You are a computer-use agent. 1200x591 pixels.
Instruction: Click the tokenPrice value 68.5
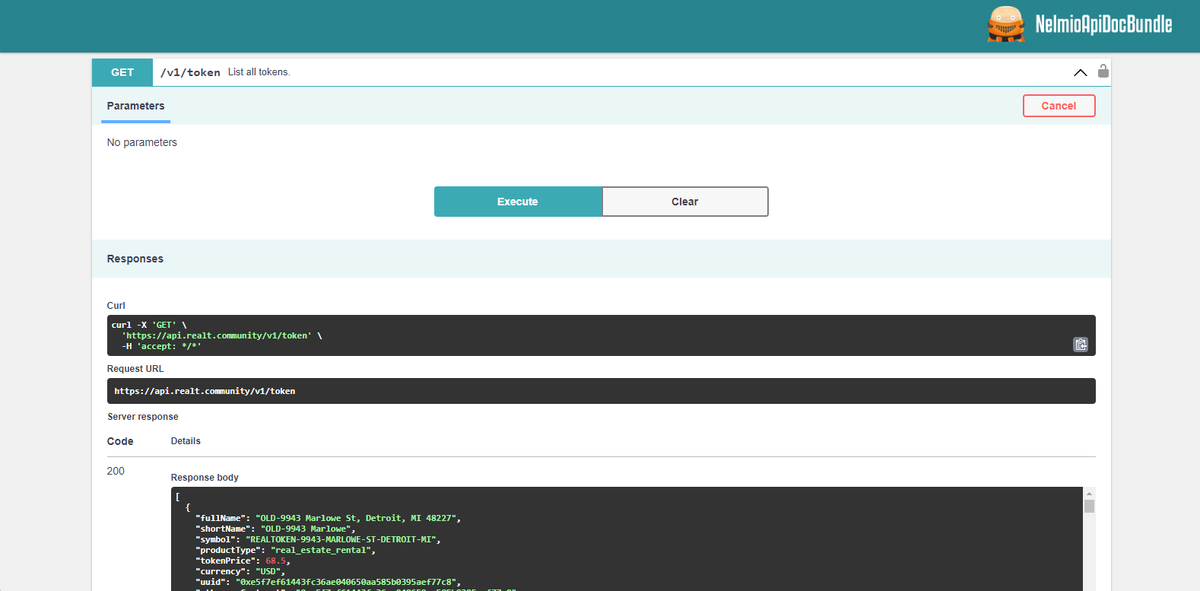tap(276, 561)
